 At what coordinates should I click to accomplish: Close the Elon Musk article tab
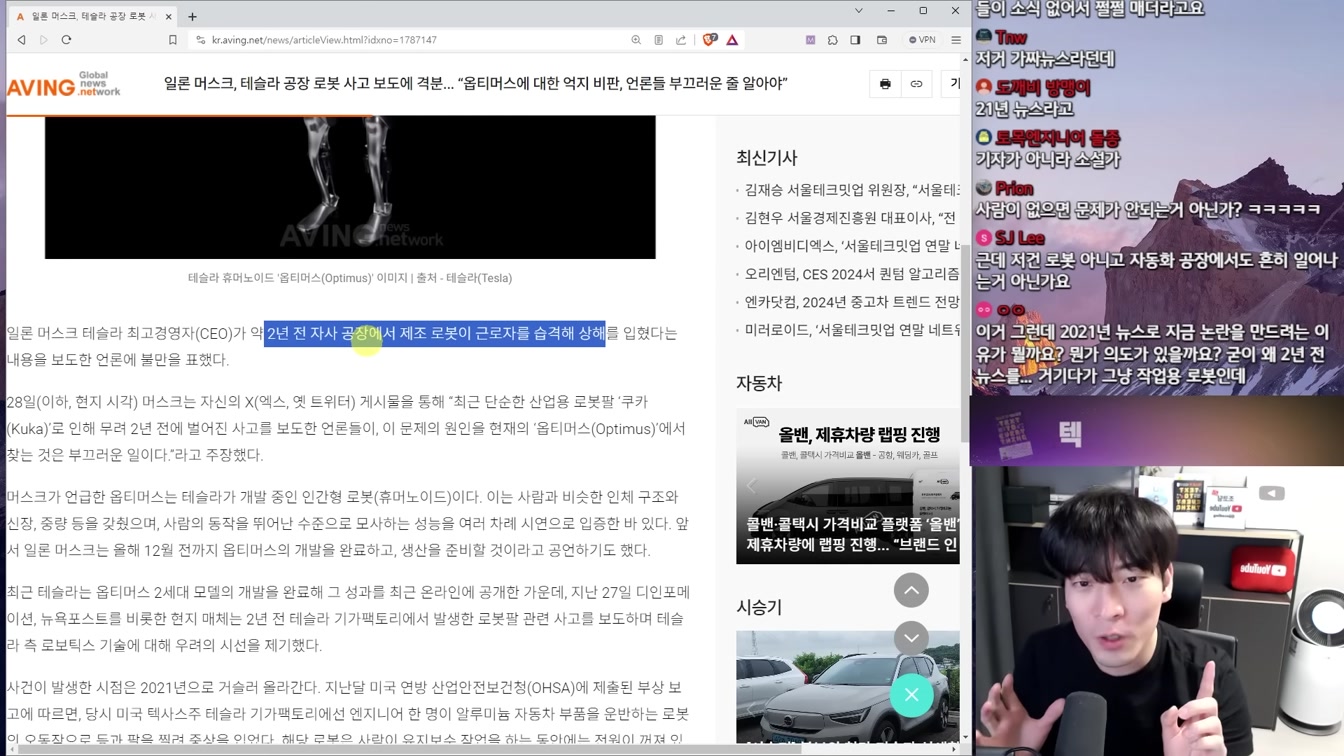tap(168, 16)
